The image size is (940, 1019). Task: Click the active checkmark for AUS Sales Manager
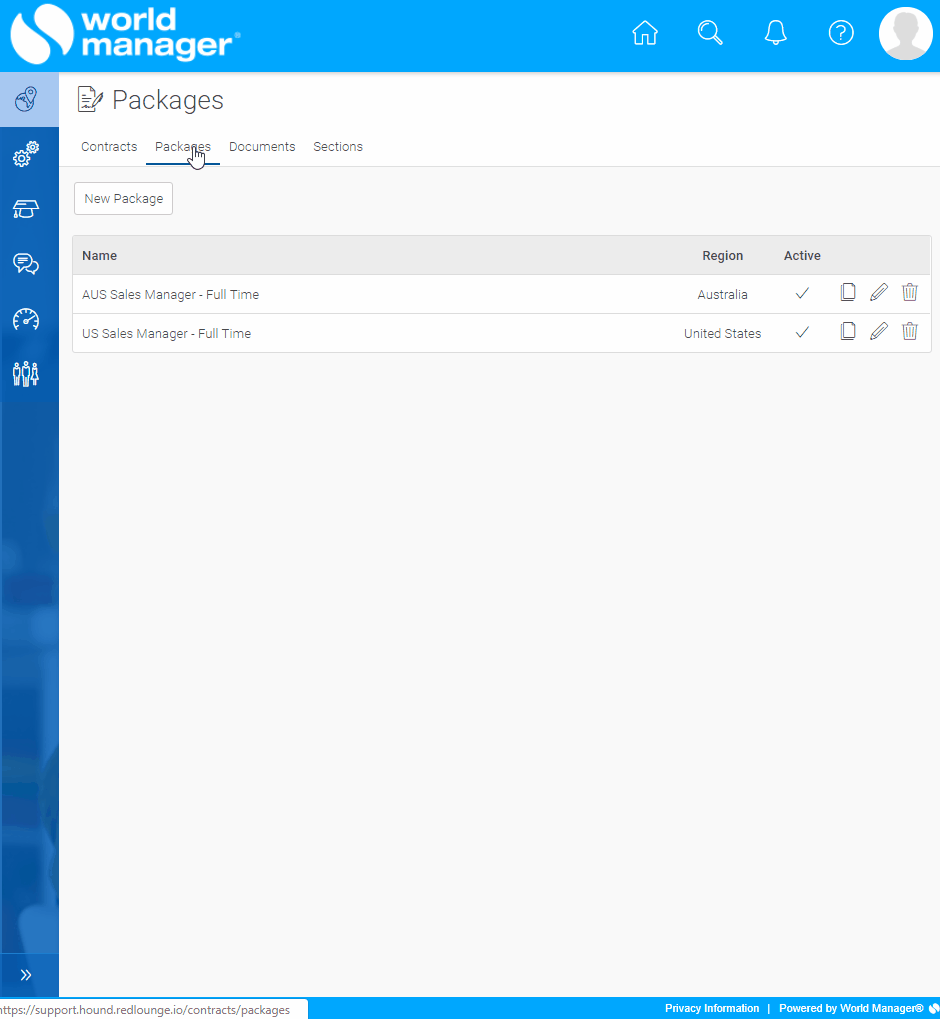pyautogui.click(x=802, y=293)
